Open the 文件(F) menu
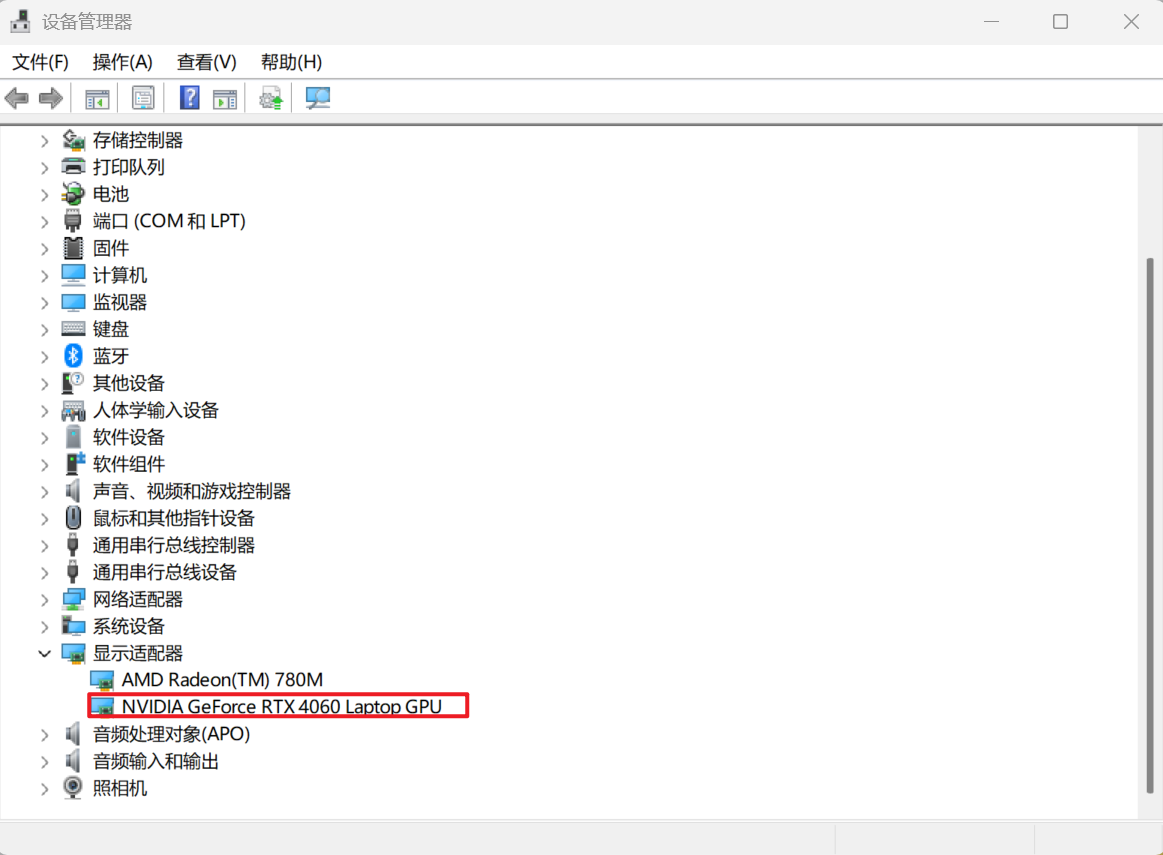This screenshot has height=855, width=1163. [x=40, y=62]
